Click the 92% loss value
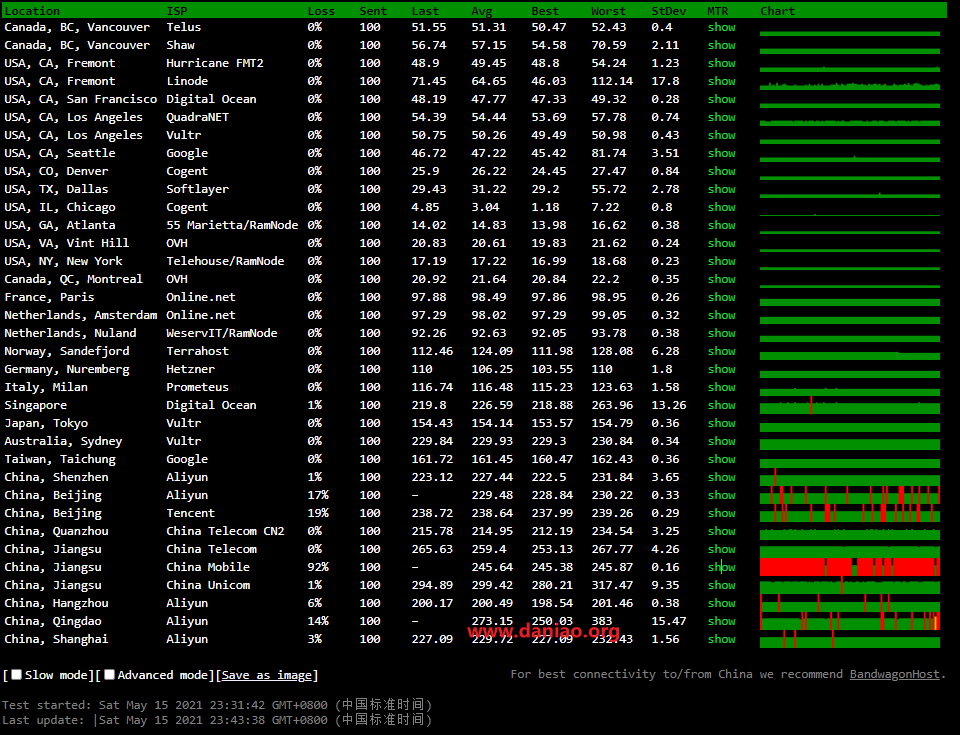The width and height of the screenshot is (960, 735). pos(318,567)
